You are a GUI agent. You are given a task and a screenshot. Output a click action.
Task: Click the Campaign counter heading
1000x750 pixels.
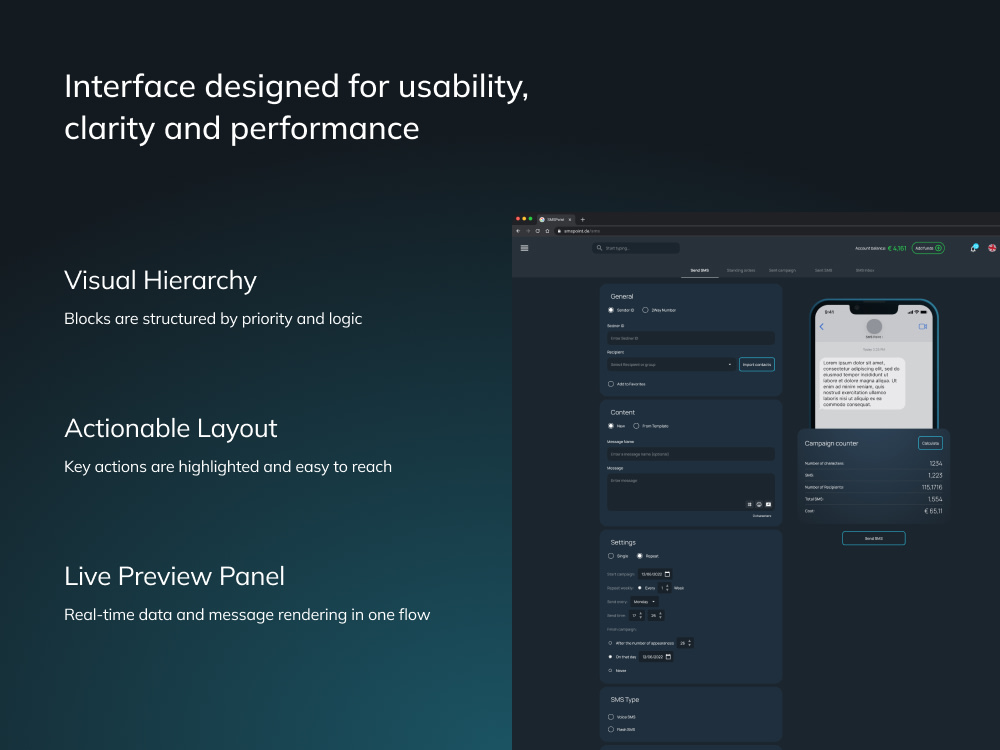(x=831, y=443)
